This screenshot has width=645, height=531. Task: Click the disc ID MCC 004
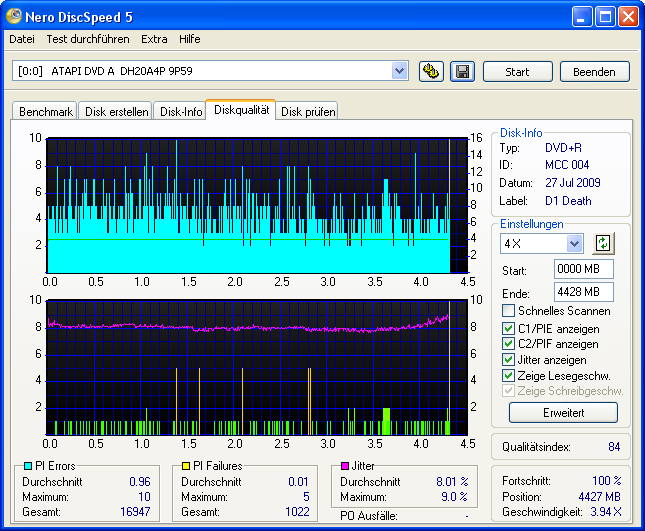(x=567, y=165)
